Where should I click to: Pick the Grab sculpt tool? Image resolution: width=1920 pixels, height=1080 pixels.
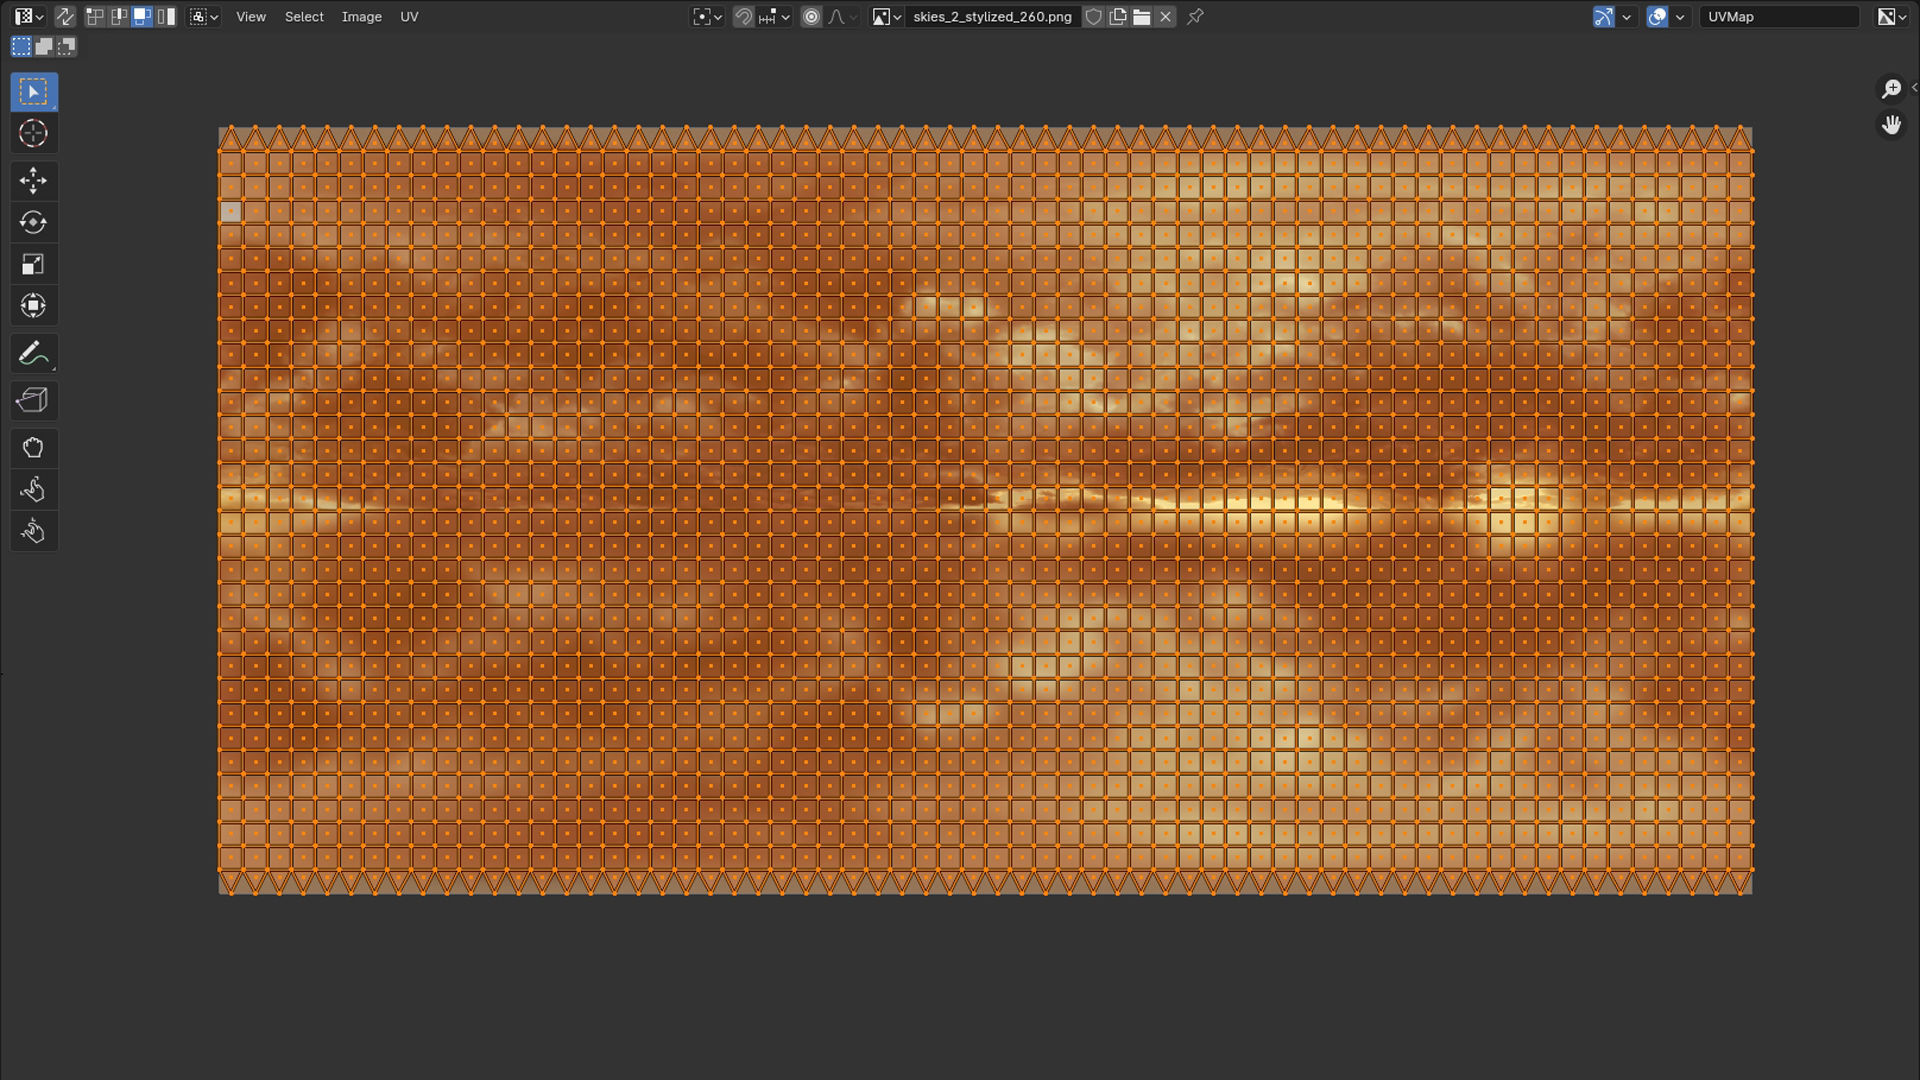click(33, 447)
